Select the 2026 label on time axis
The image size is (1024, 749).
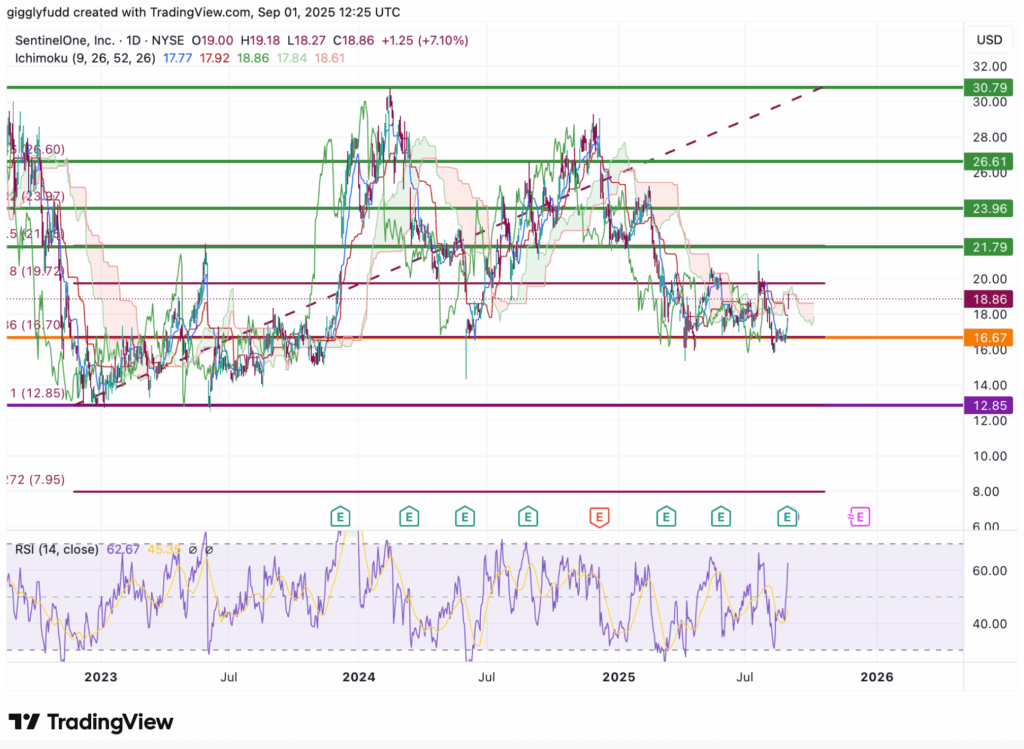point(877,676)
